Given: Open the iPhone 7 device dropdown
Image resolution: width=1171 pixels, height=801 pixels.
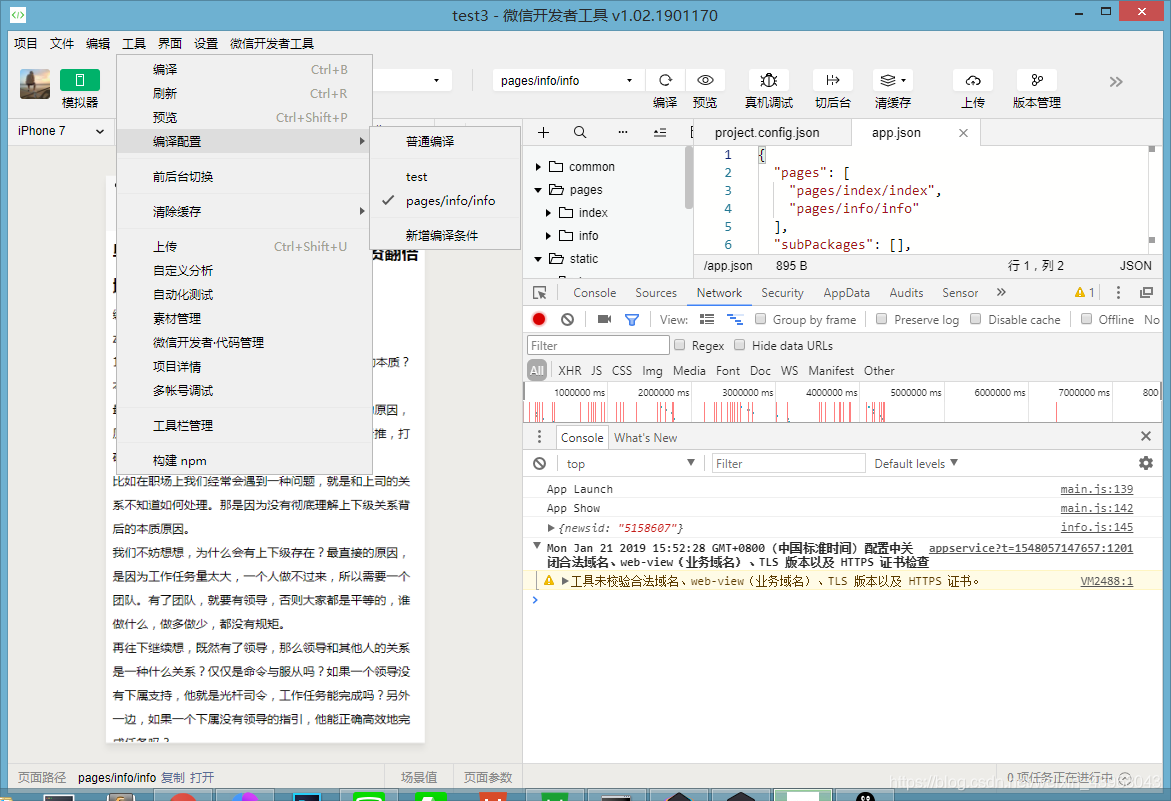Looking at the screenshot, I should point(60,131).
